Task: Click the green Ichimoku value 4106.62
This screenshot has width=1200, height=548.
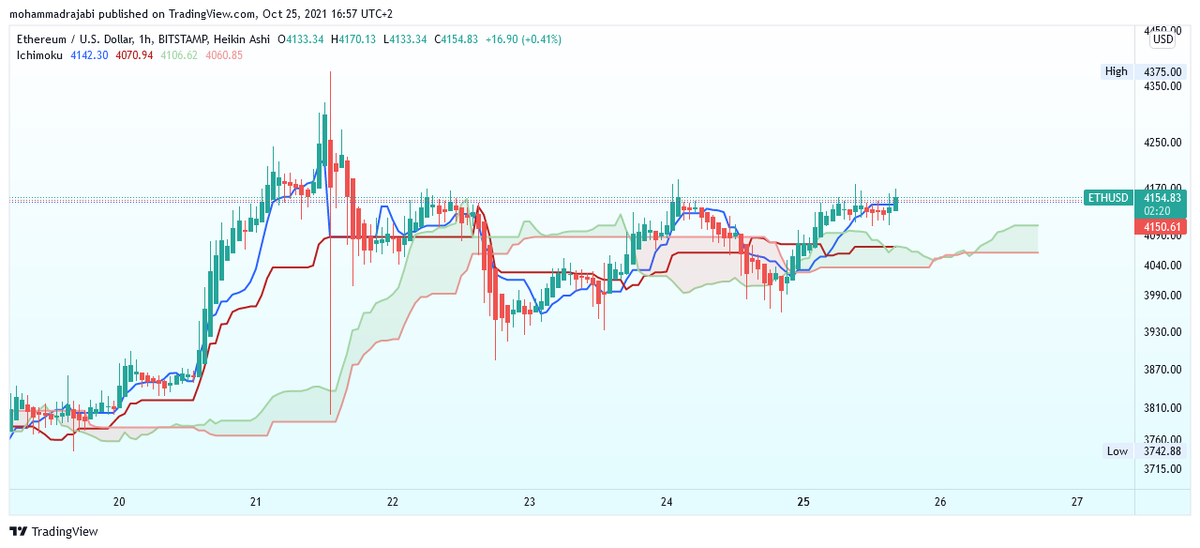Action: [x=179, y=55]
